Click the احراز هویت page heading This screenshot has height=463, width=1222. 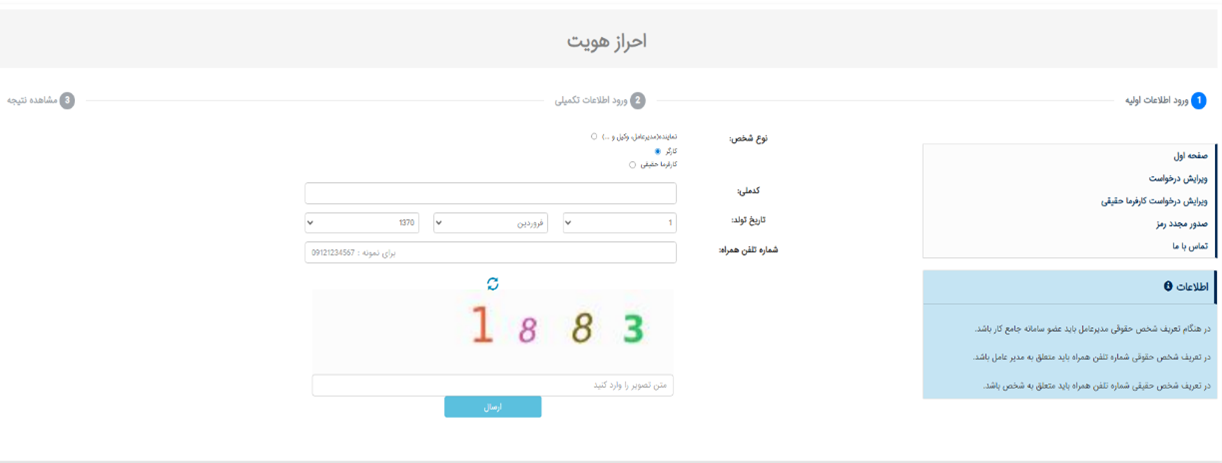(x=607, y=41)
